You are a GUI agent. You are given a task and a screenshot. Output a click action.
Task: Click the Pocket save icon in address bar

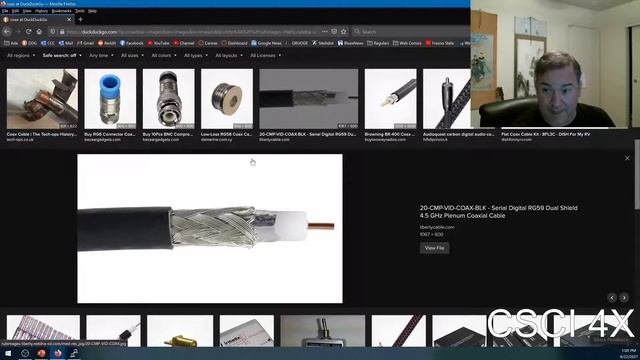click(334, 31)
